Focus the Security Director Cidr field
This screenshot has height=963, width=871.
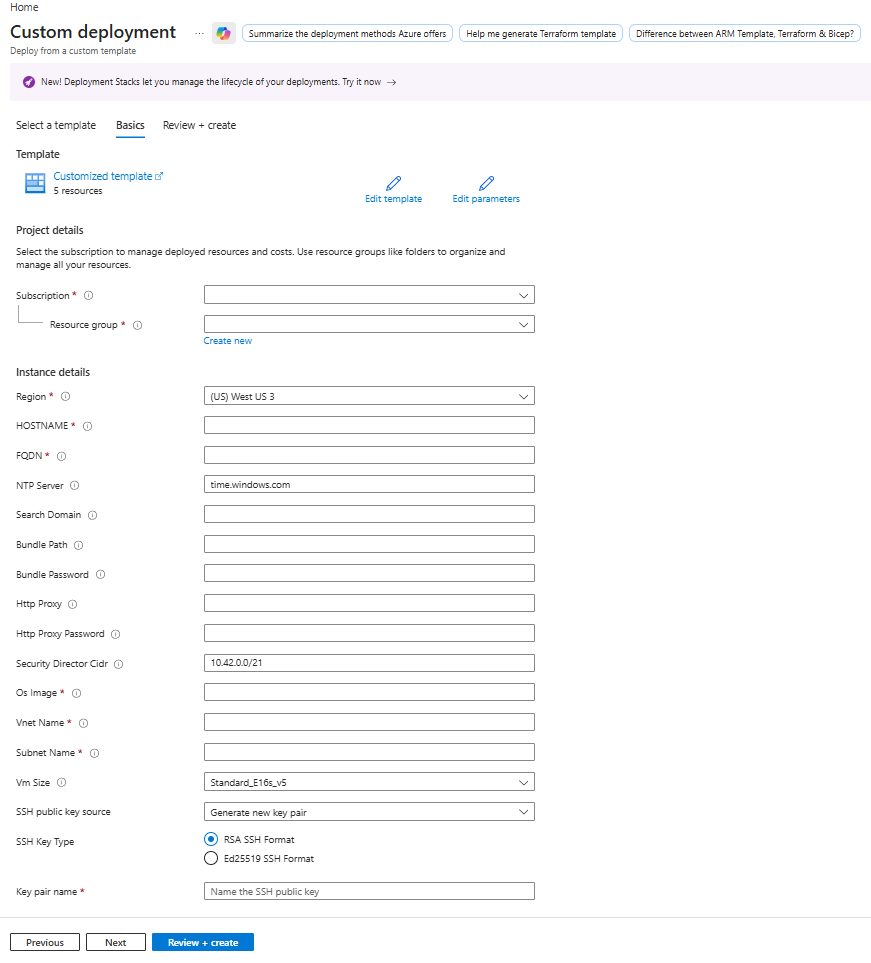pos(369,663)
